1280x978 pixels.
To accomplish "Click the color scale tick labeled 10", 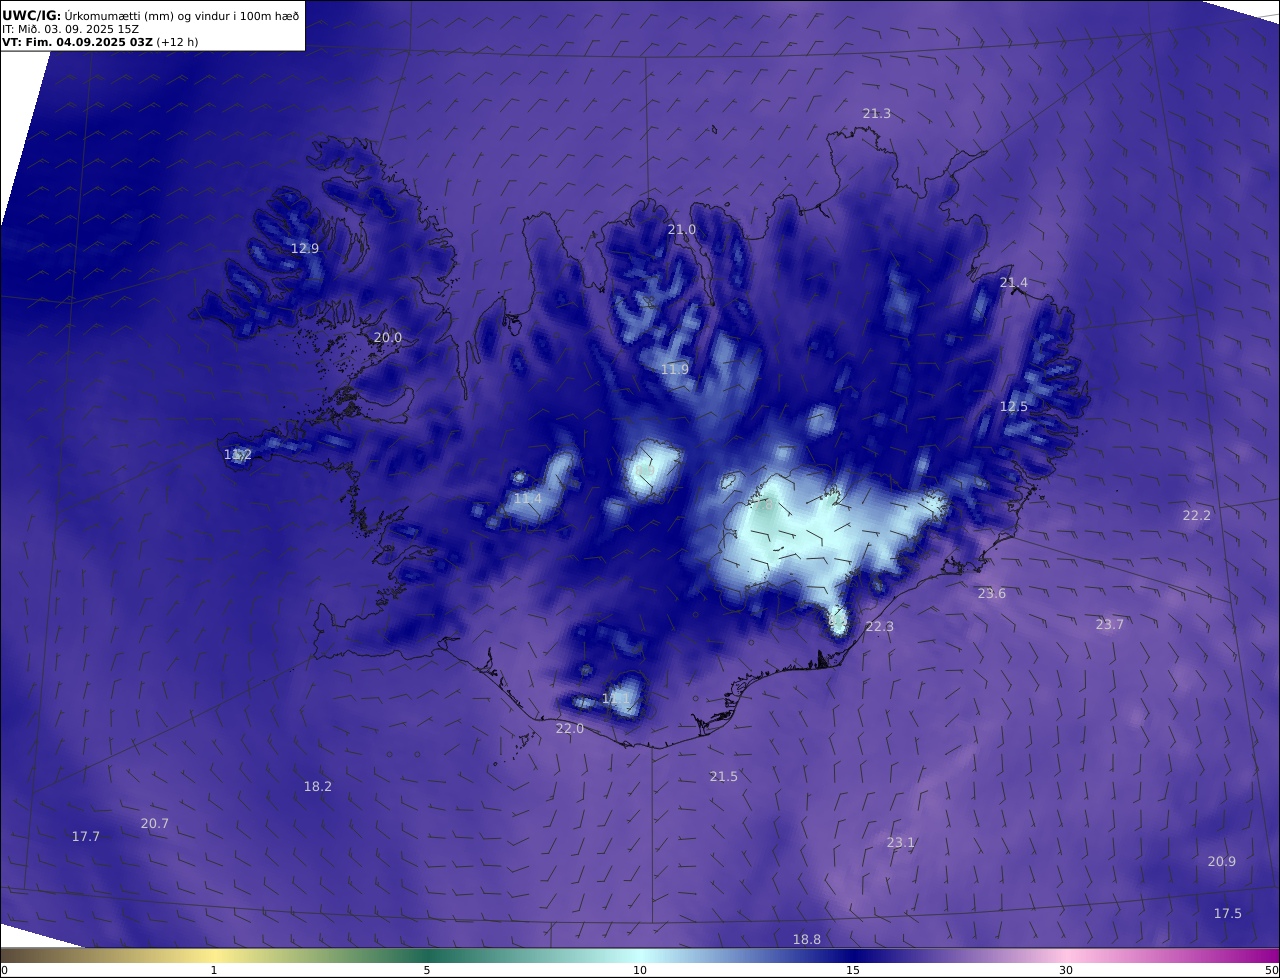I will pyautogui.click(x=640, y=971).
